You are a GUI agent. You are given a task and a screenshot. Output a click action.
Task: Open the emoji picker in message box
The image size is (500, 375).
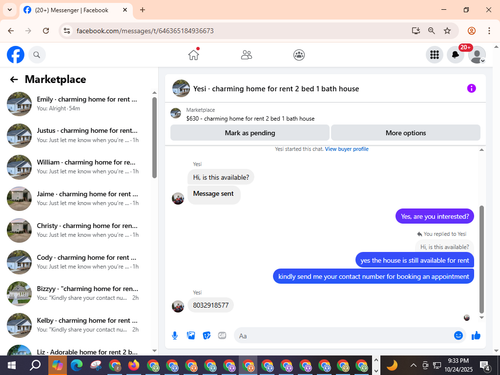pos(458,335)
